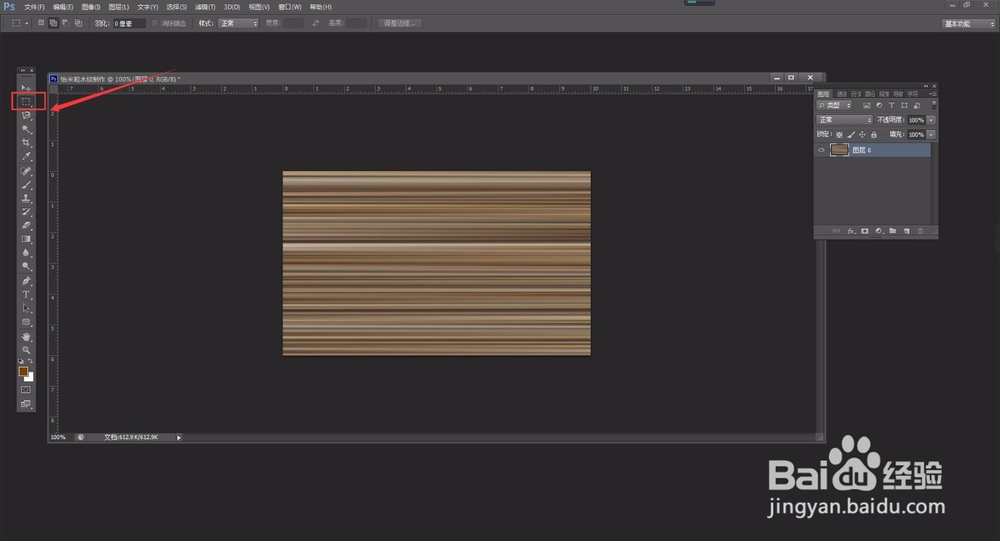Open the marquee tool preset picker arrow

27,24
